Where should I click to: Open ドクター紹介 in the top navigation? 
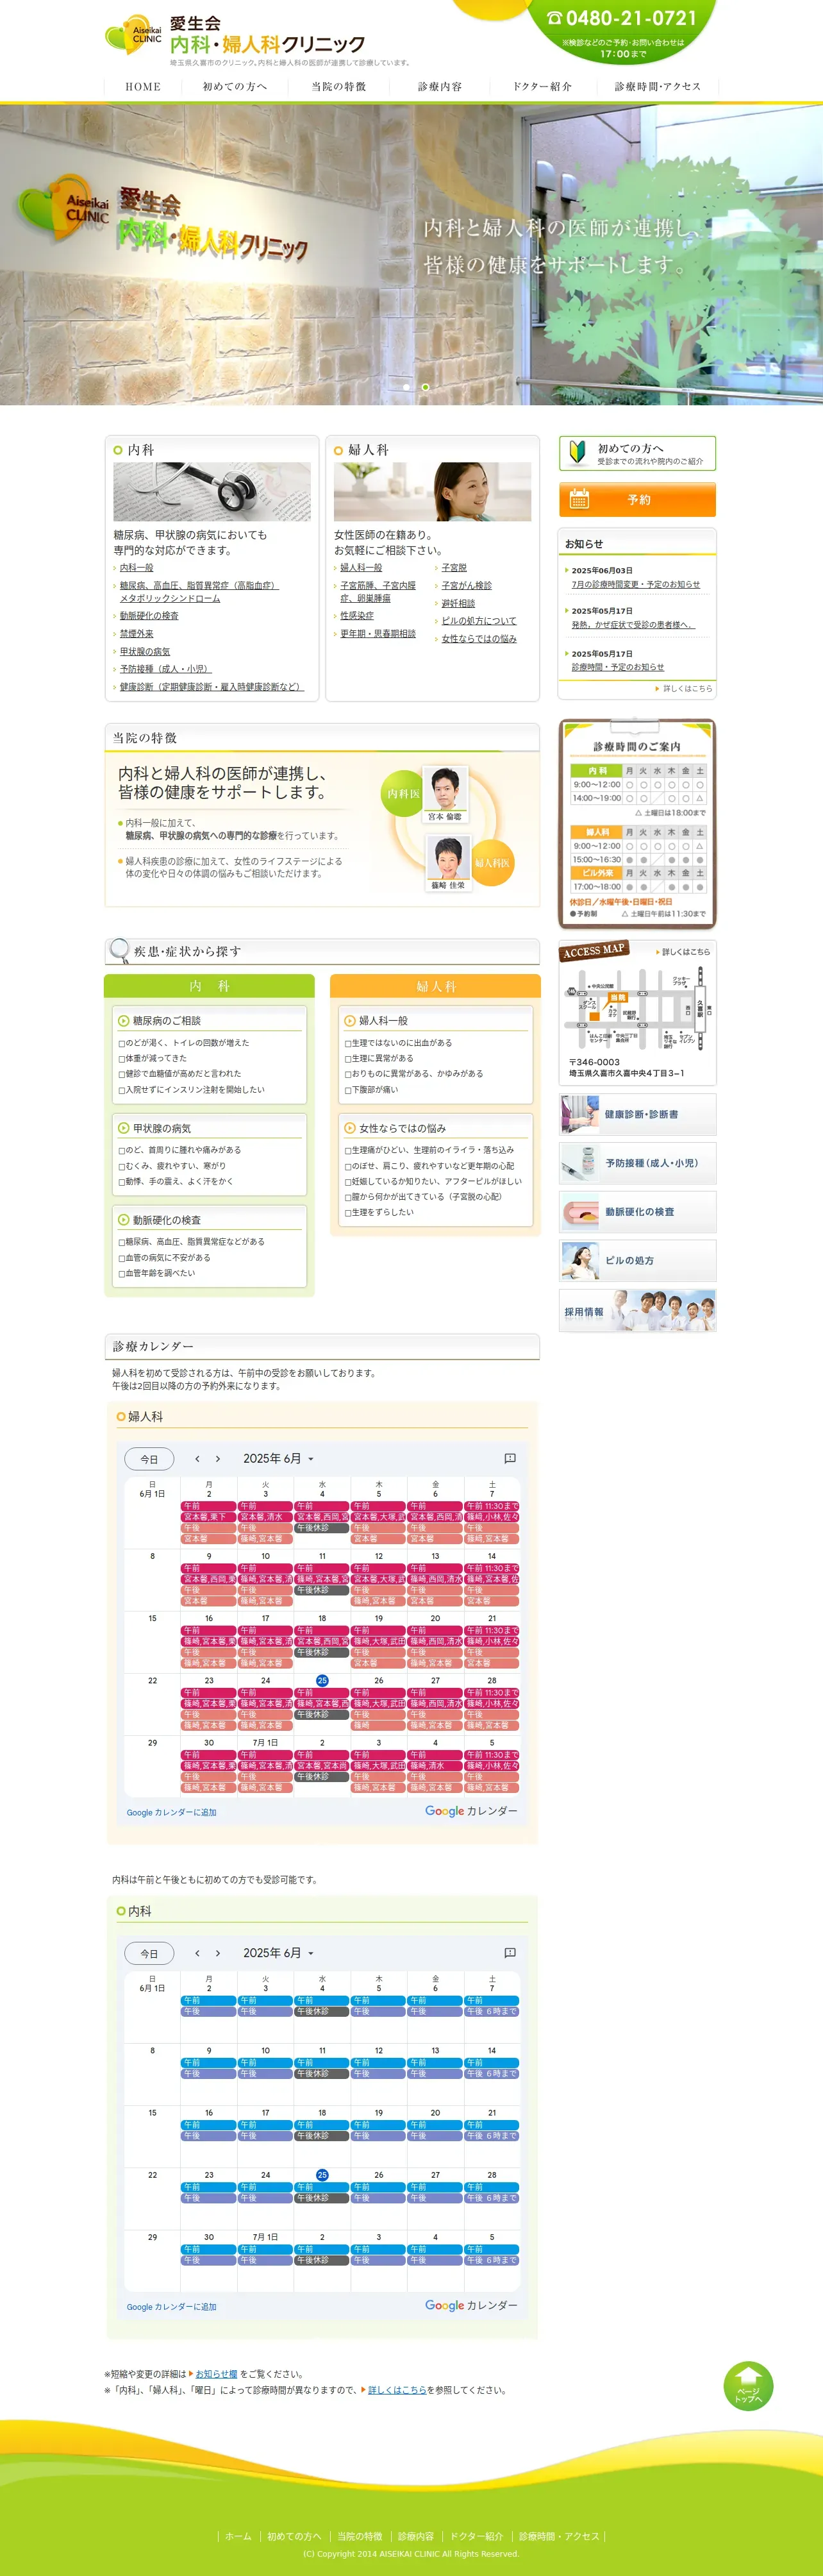(542, 87)
